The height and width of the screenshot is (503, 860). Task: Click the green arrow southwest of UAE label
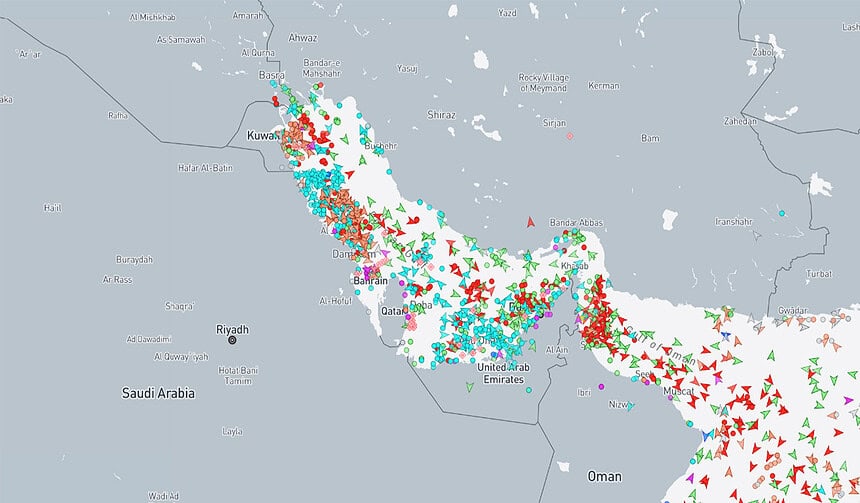[x=469, y=385]
